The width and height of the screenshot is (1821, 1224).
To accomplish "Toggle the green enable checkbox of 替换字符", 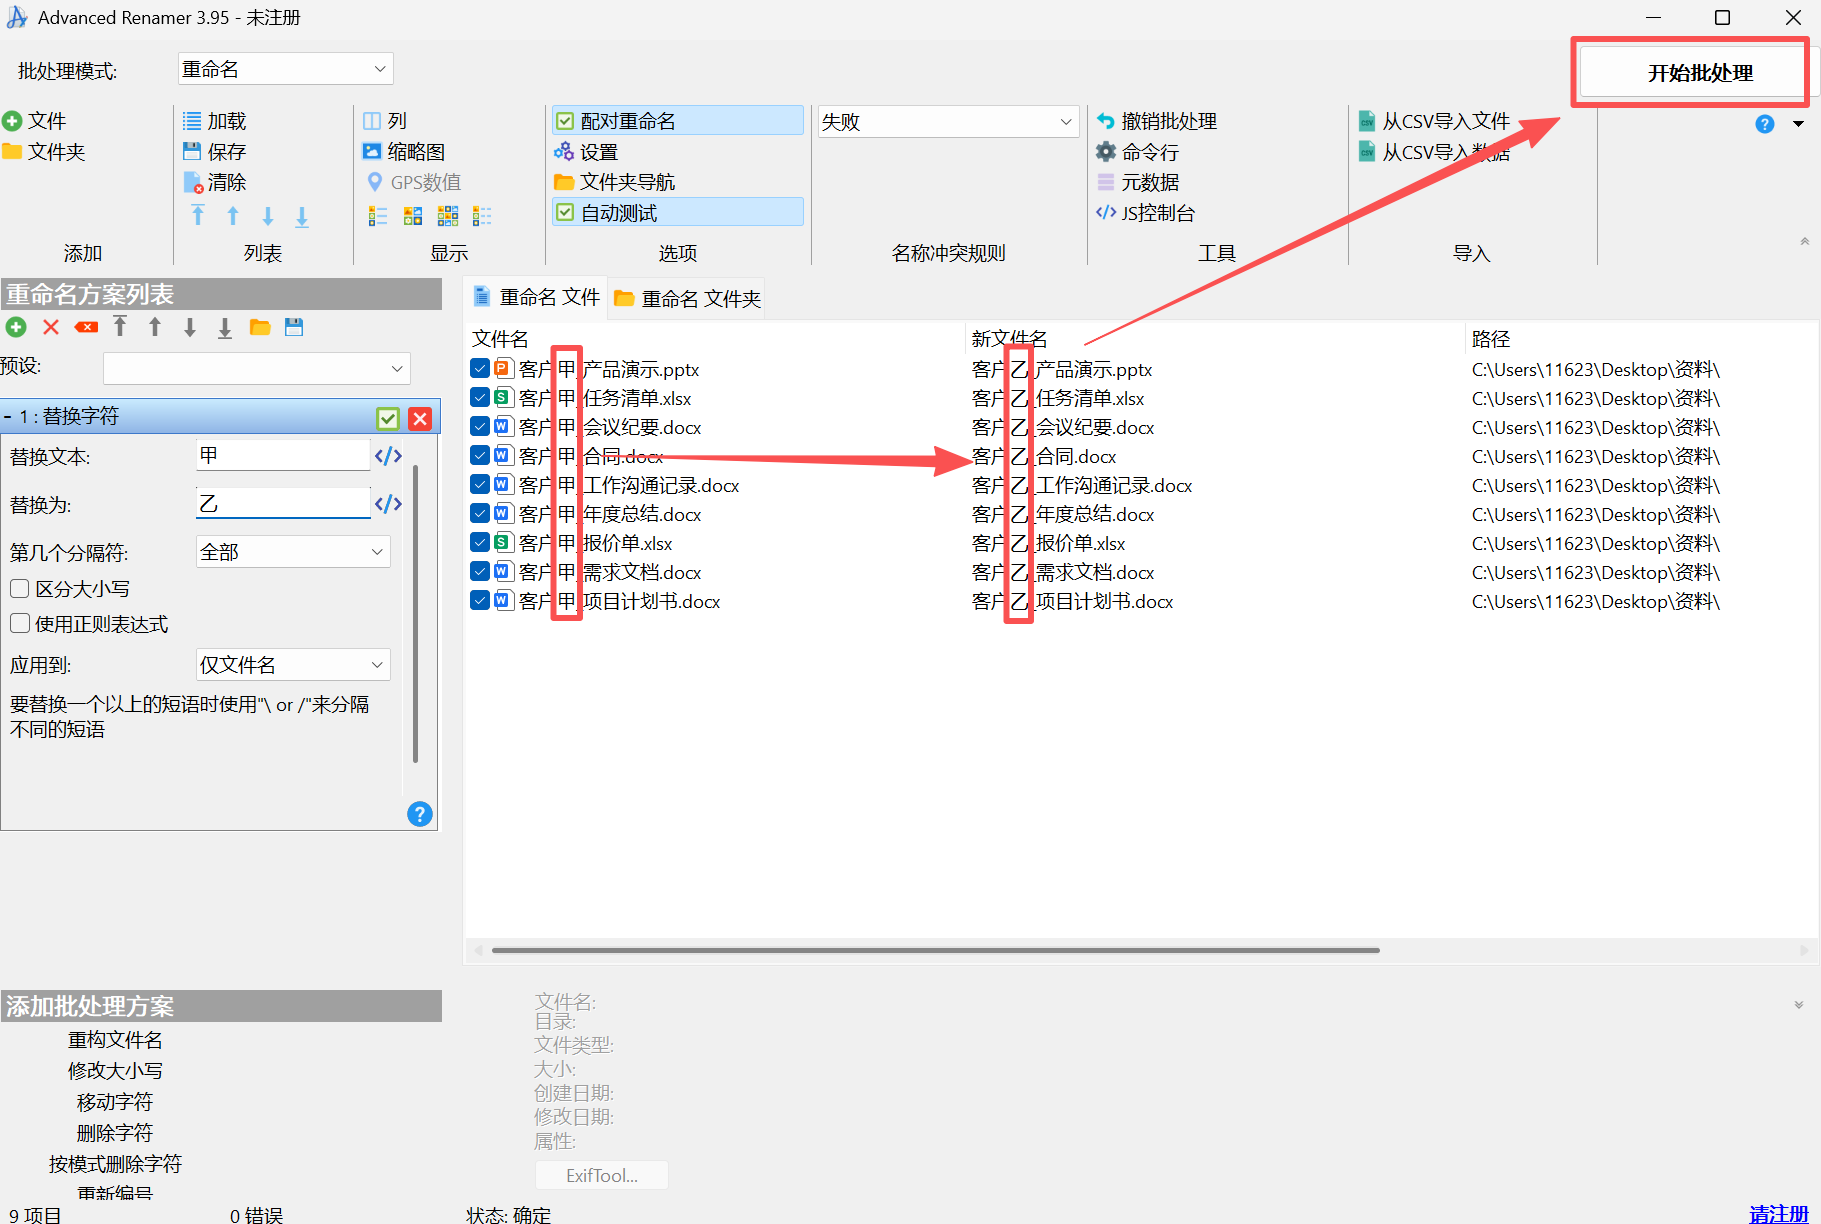I will (388, 418).
